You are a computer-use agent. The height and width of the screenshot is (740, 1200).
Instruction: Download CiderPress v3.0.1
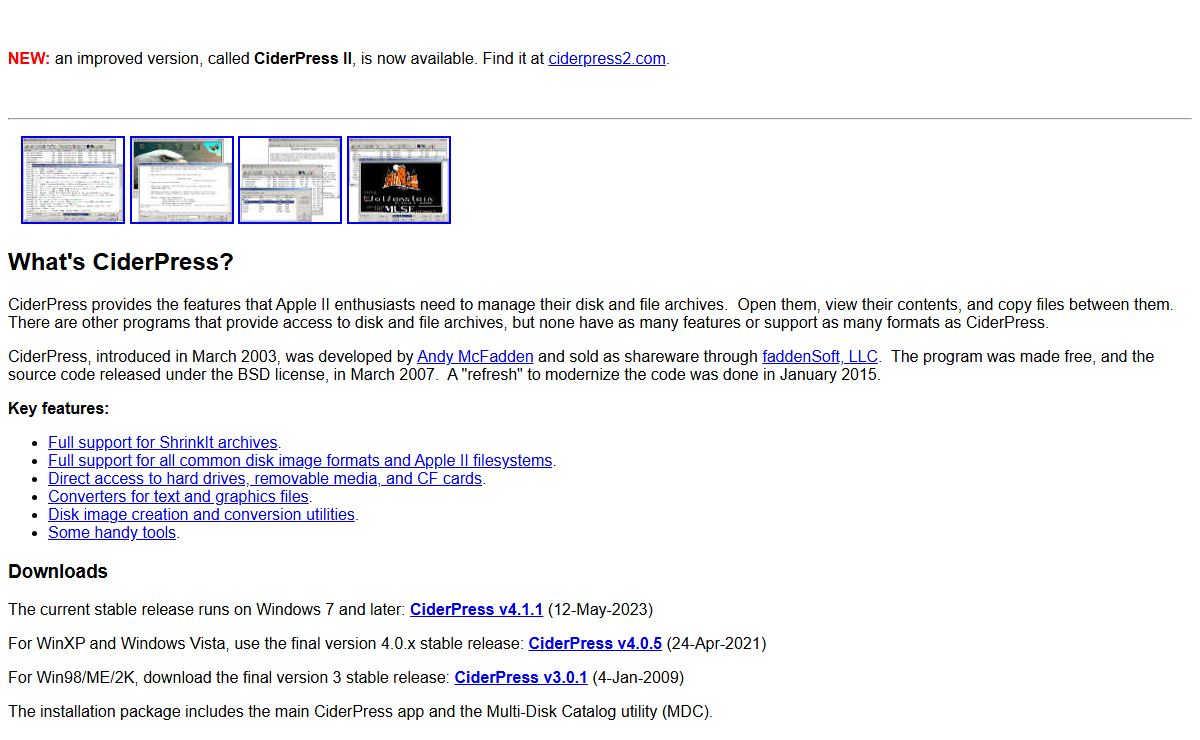coord(521,677)
